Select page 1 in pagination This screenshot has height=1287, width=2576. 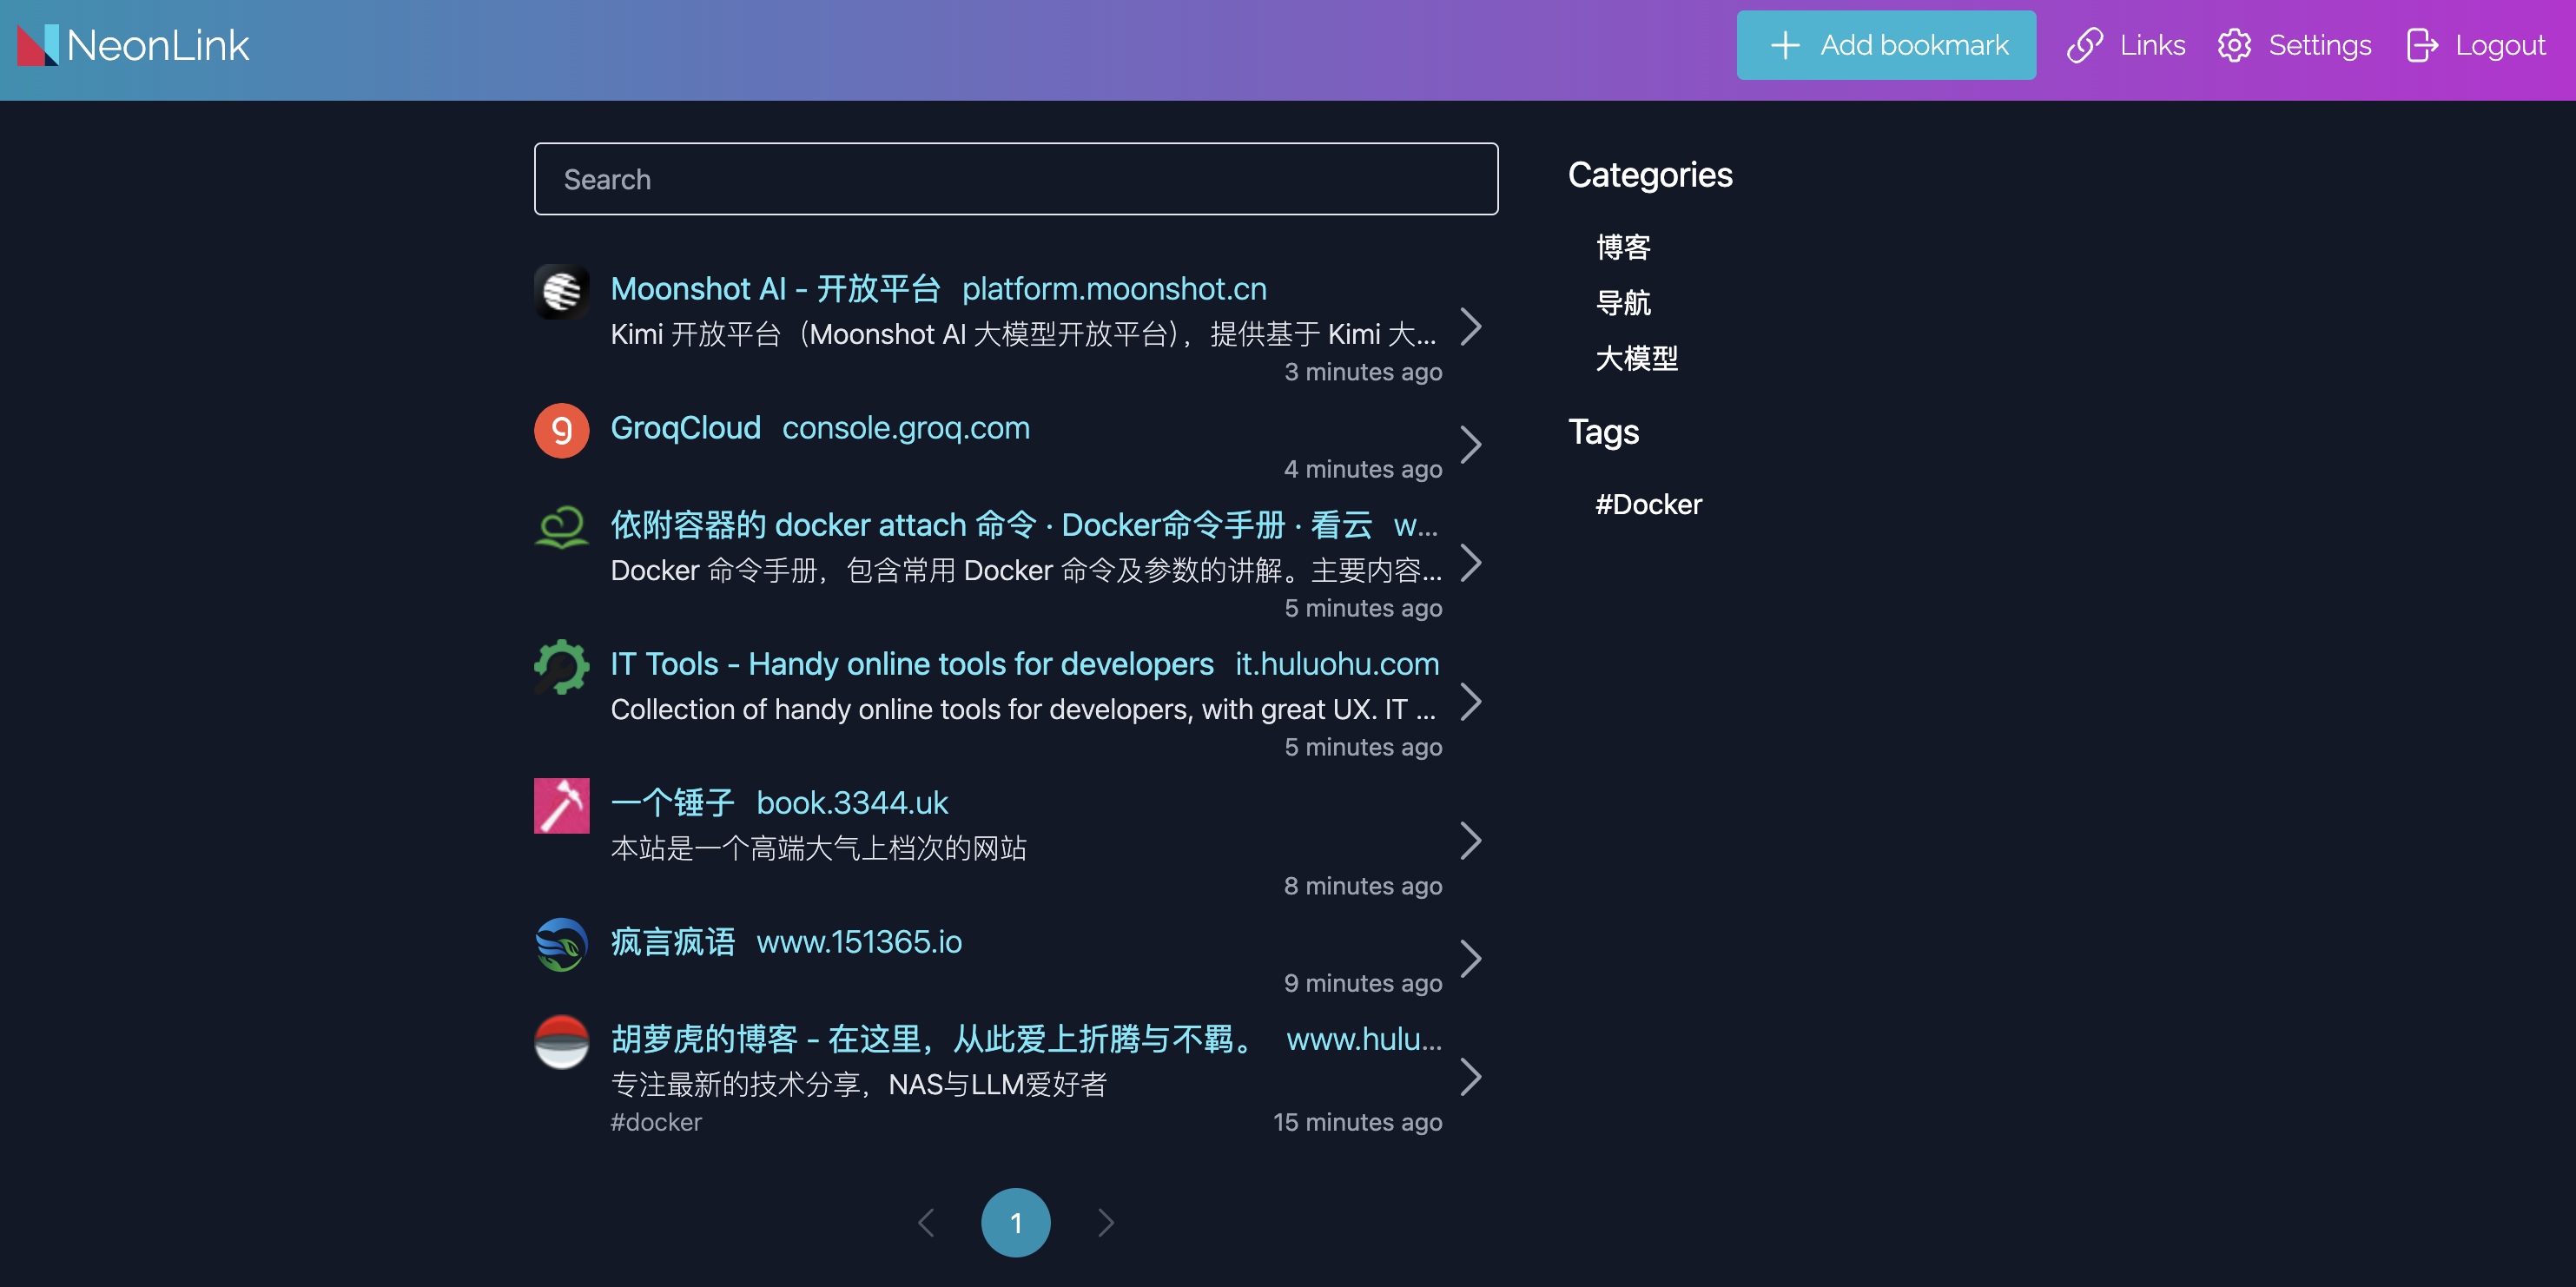(x=1016, y=1223)
